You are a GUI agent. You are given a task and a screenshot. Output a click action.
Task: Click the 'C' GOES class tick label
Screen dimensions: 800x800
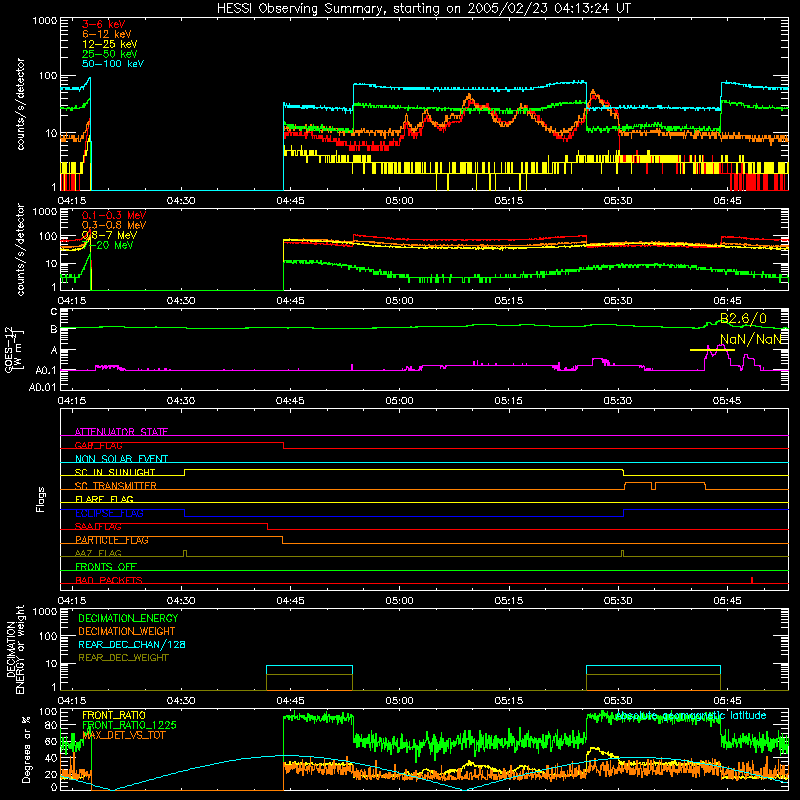(54, 312)
